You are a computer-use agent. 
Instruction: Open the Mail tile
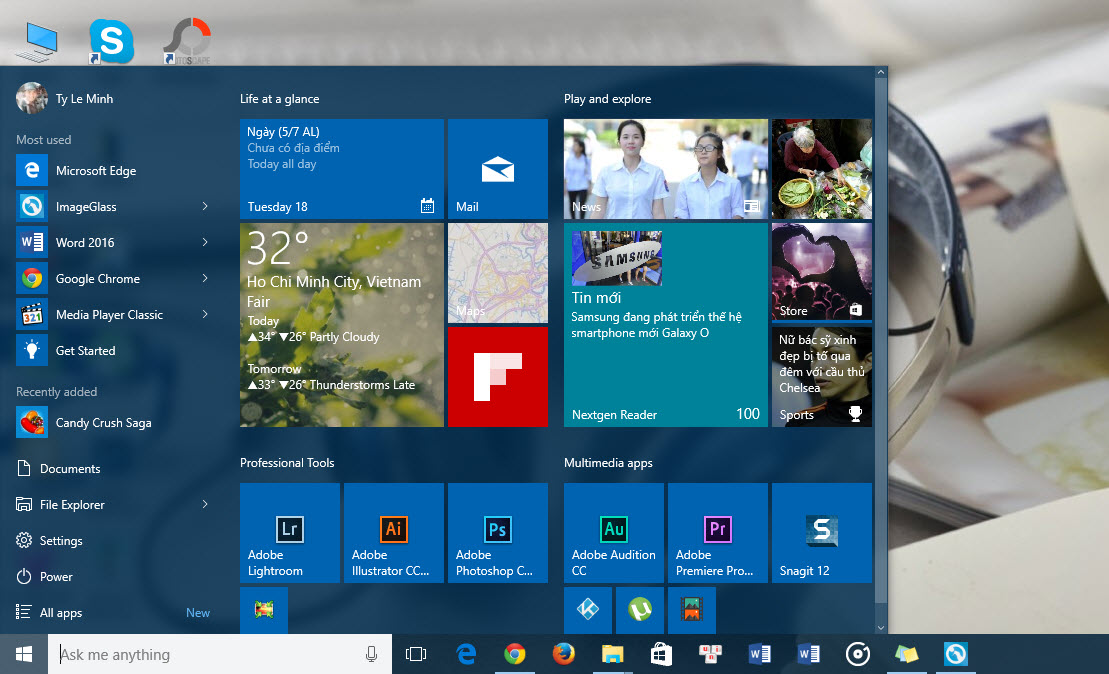[x=498, y=169]
